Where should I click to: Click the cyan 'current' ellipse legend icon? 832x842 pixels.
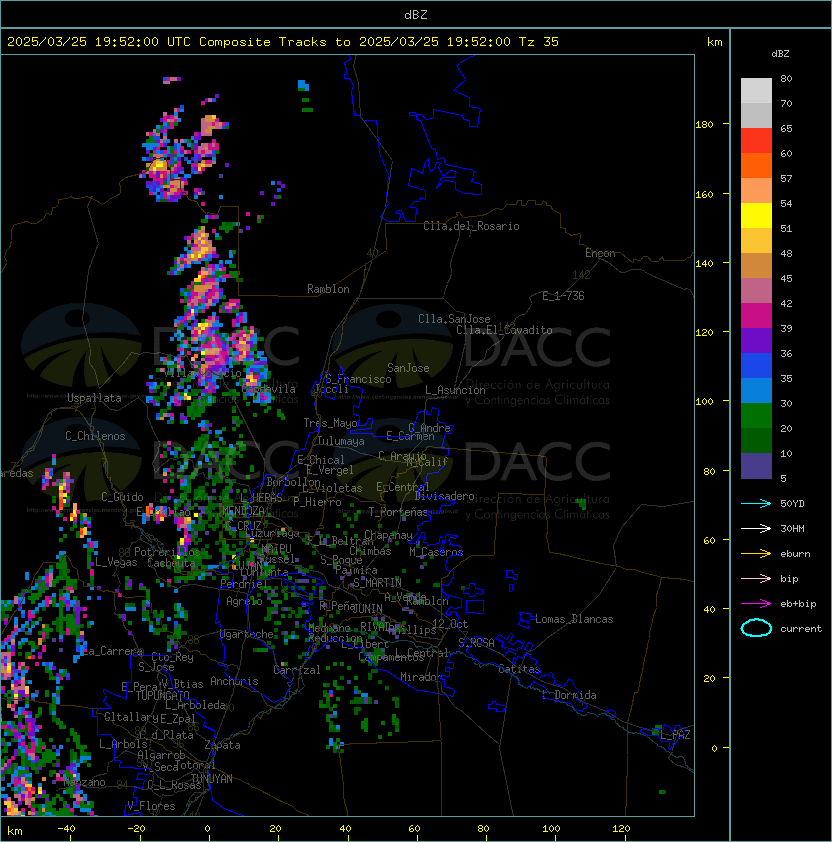(x=756, y=628)
